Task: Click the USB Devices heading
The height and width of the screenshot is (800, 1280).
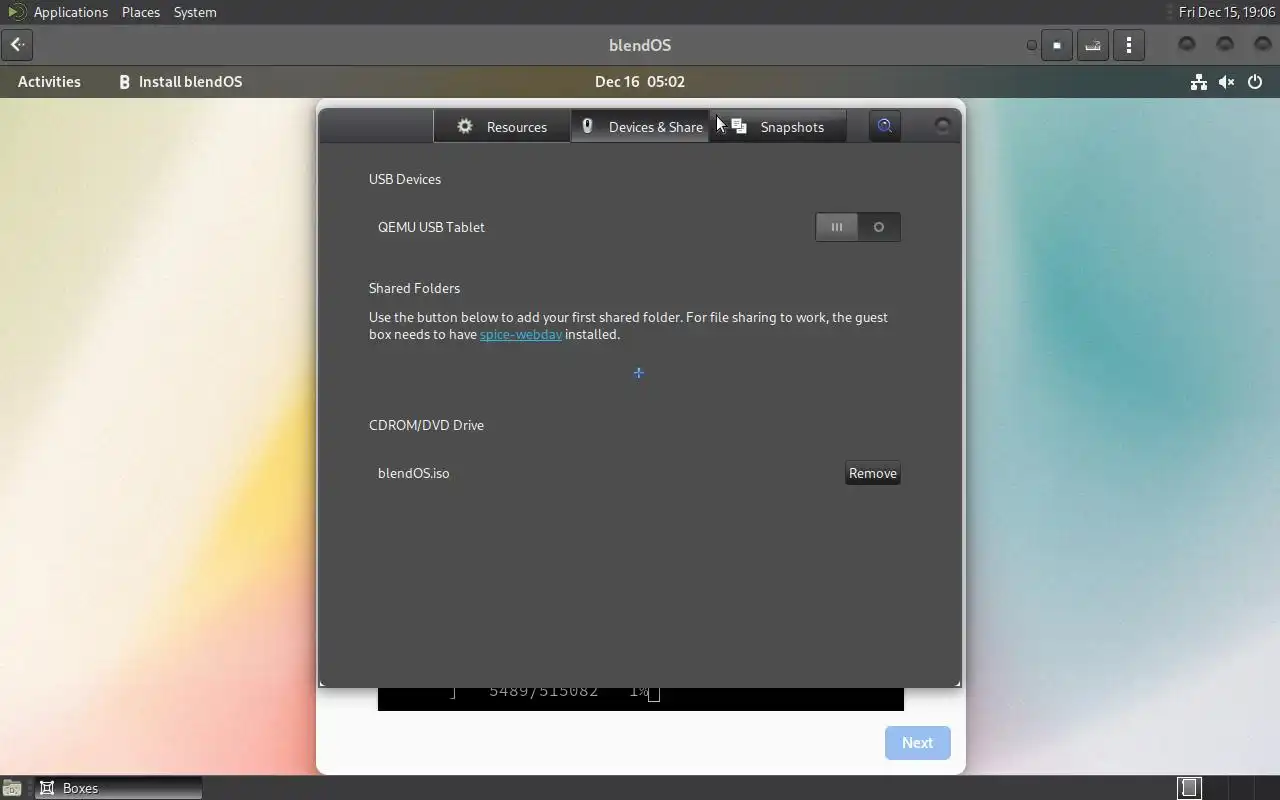Action: 405,179
